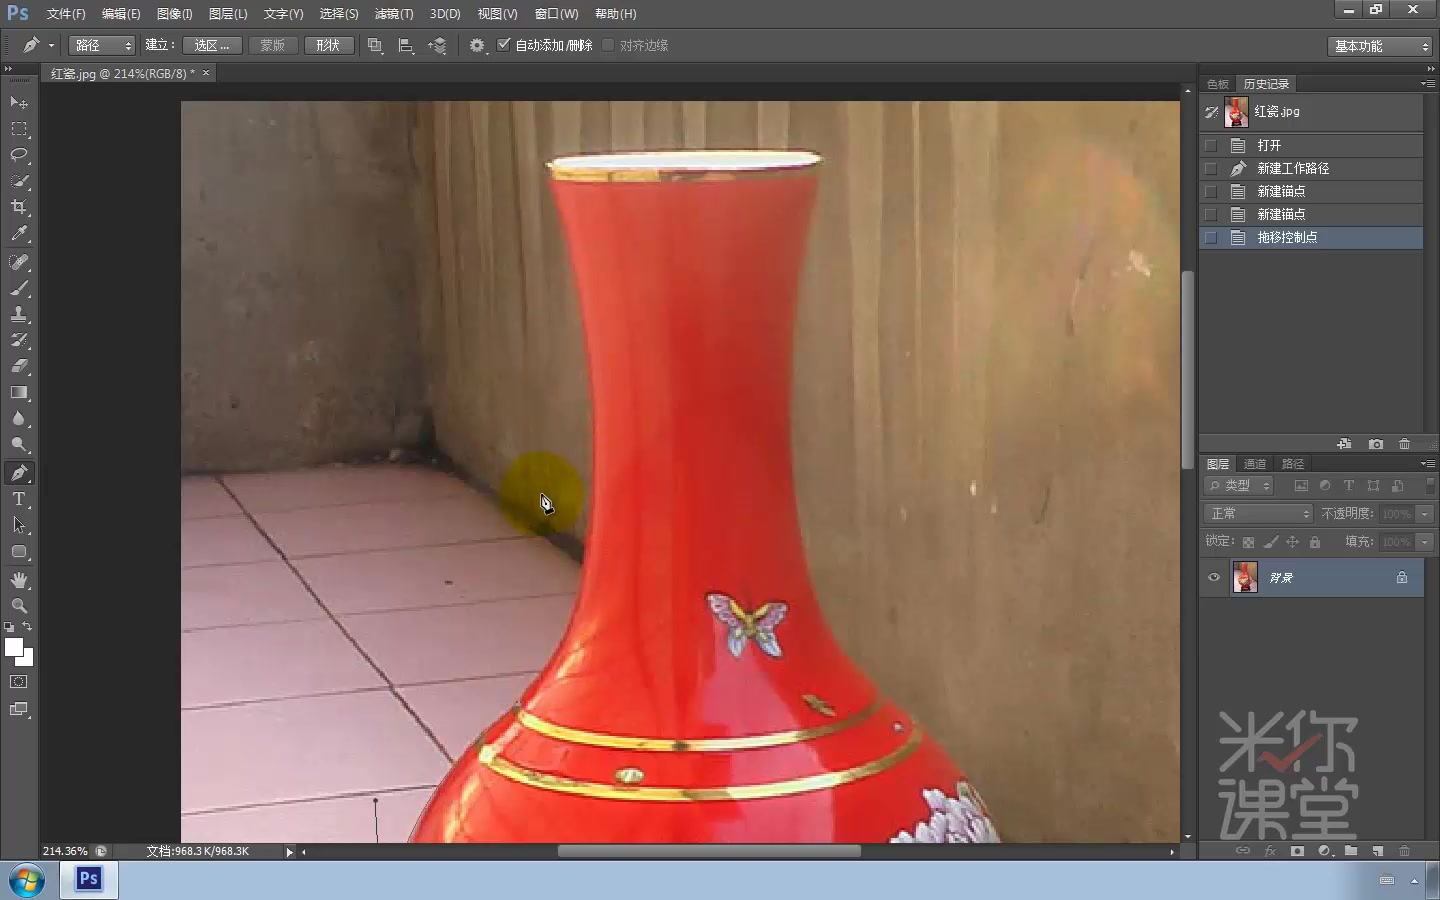Open Layers panel flyout menu

(1427, 464)
